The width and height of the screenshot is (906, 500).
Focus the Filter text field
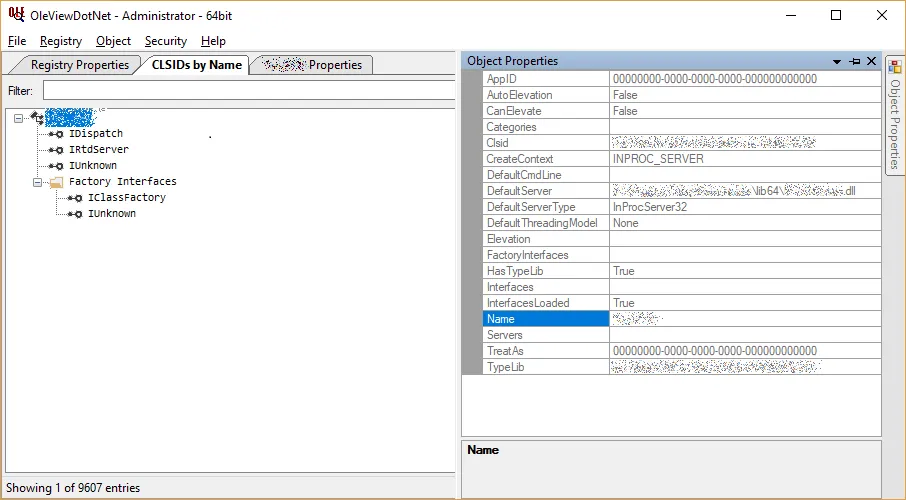tap(249, 91)
